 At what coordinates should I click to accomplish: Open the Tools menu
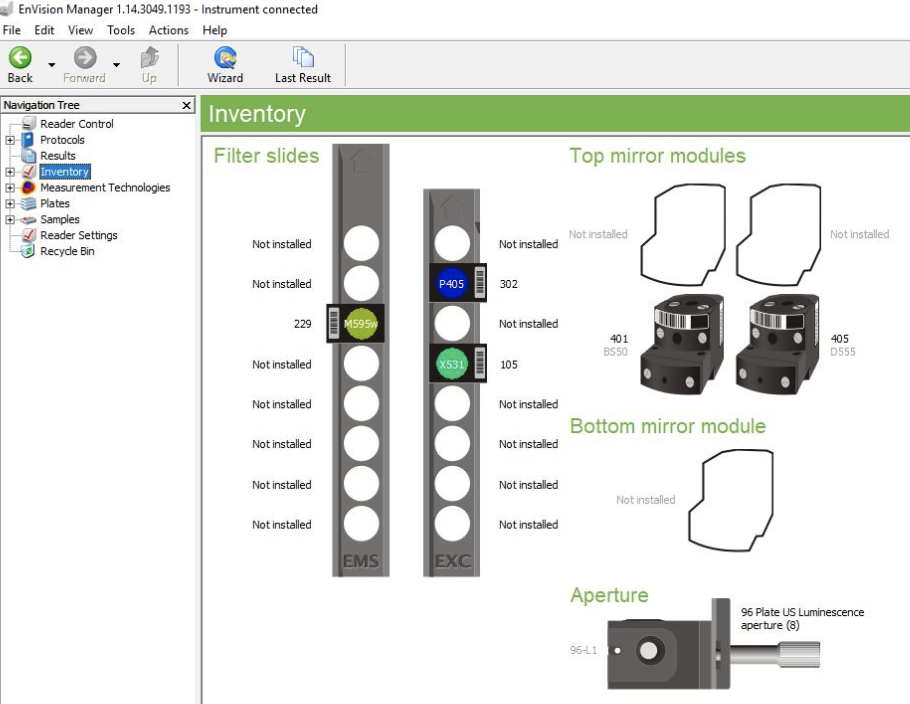coord(121,30)
